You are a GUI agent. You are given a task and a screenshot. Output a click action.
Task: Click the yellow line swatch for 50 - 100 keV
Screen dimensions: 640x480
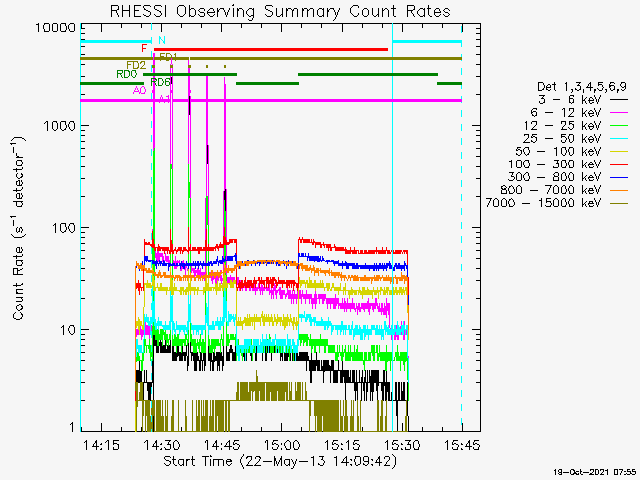[x=619, y=152]
